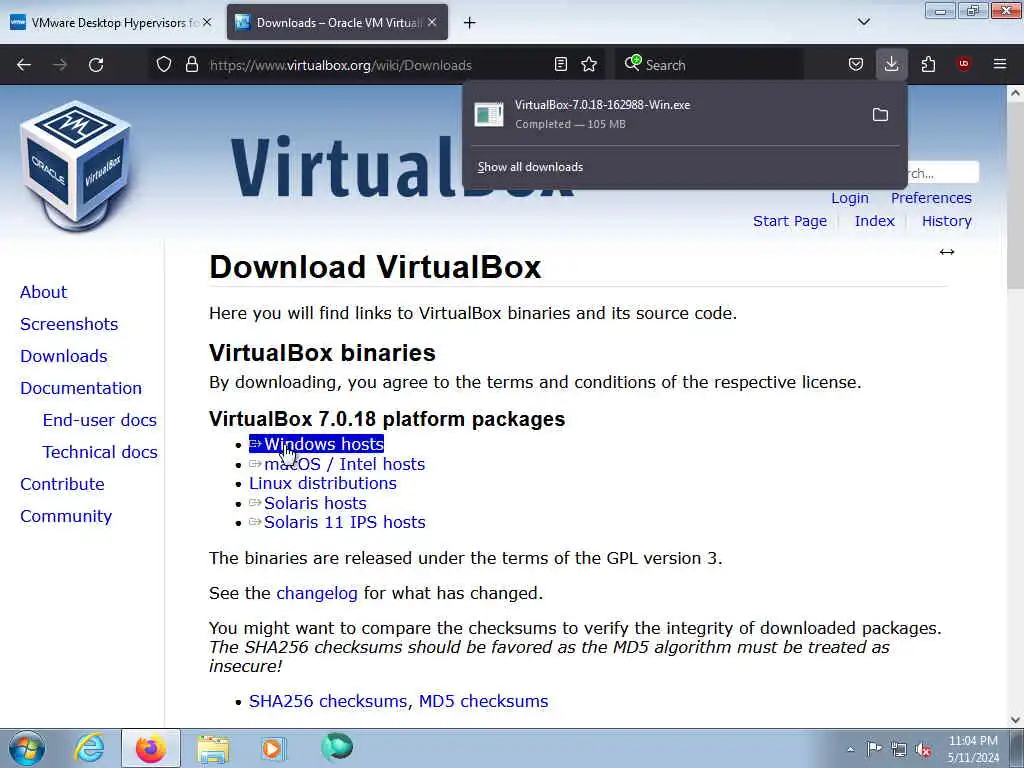Download macOS / Intel hosts package
This screenshot has width=1024, height=768.
click(337, 464)
